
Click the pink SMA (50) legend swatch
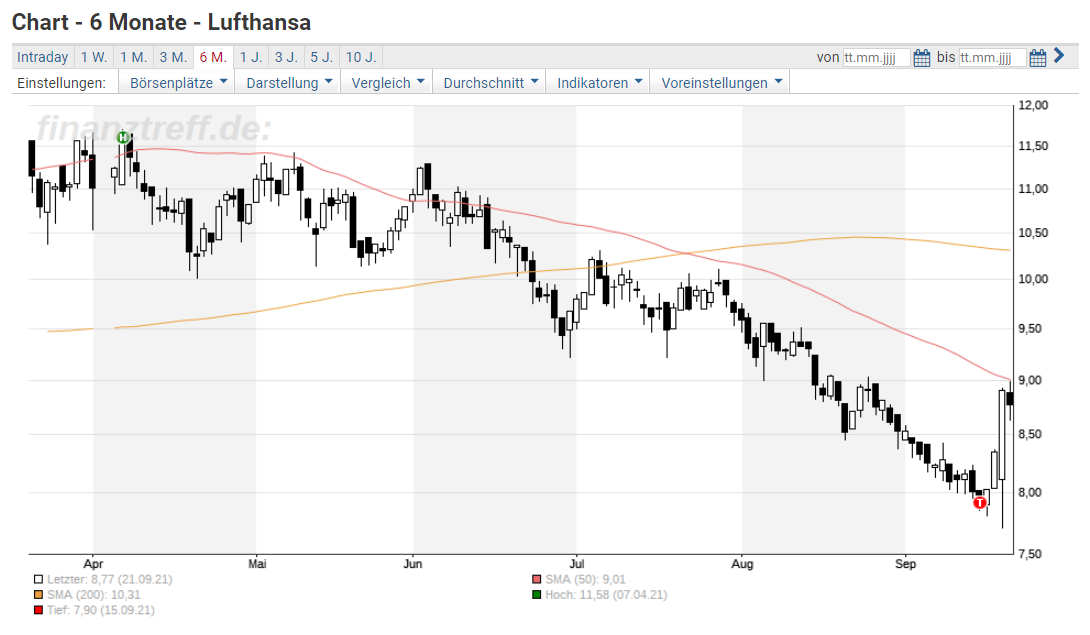[536, 579]
